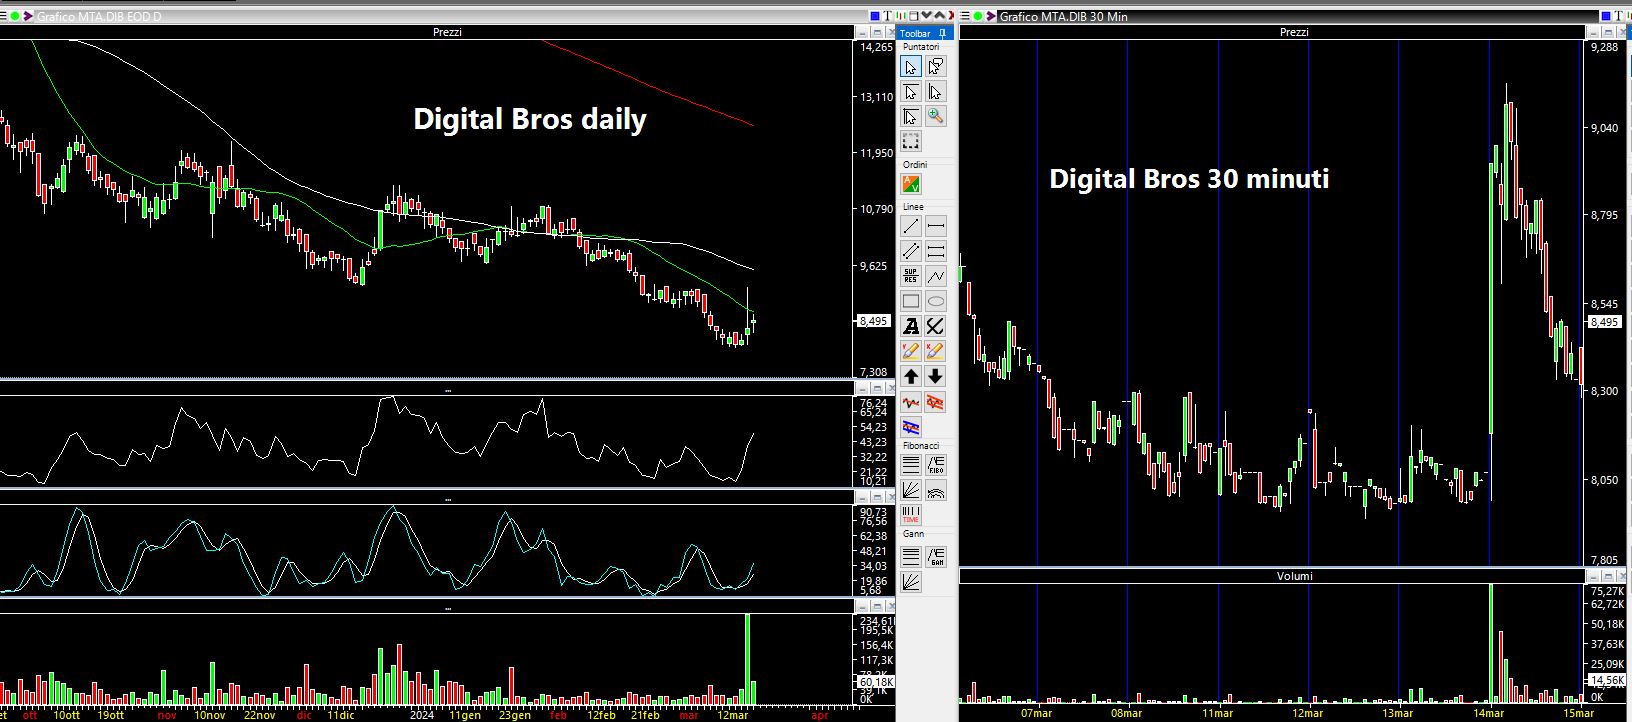Click green status dot on daily chart title
The image size is (1632, 722).
click(15, 16)
